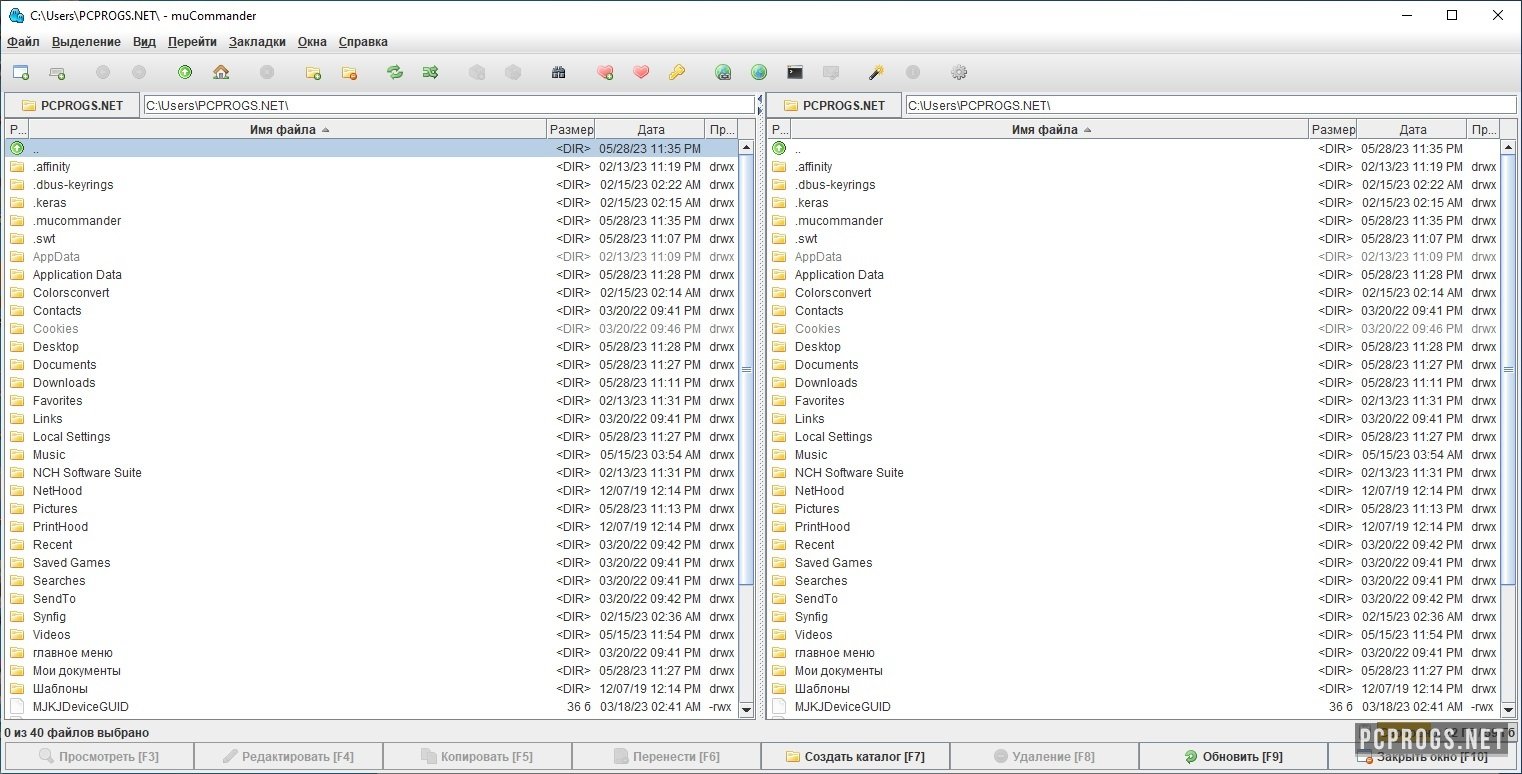This screenshot has width=1522, height=774.
Task: Click the Обновить [F9] button
Action: coord(1233,757)
